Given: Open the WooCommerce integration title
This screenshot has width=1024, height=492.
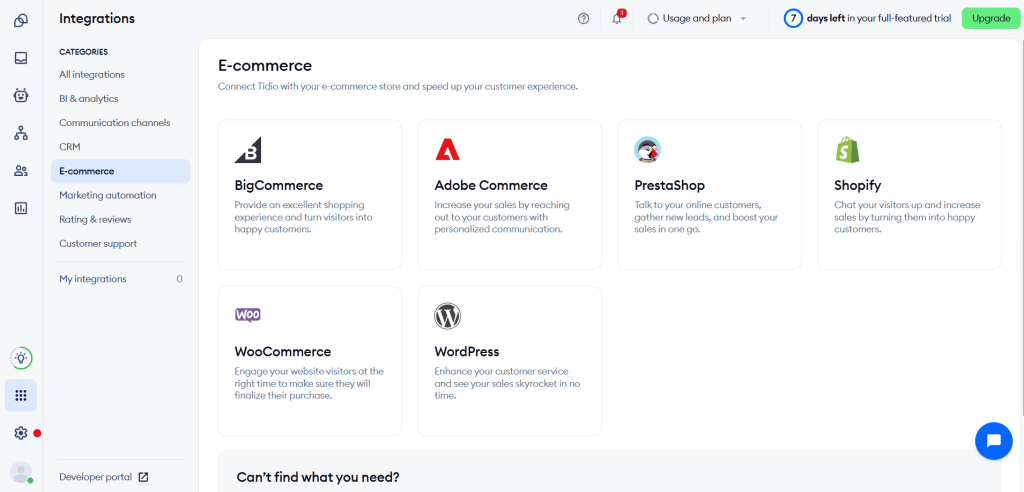Looking at the screenshot, I should pyautogui.click(x=283, y=352).
